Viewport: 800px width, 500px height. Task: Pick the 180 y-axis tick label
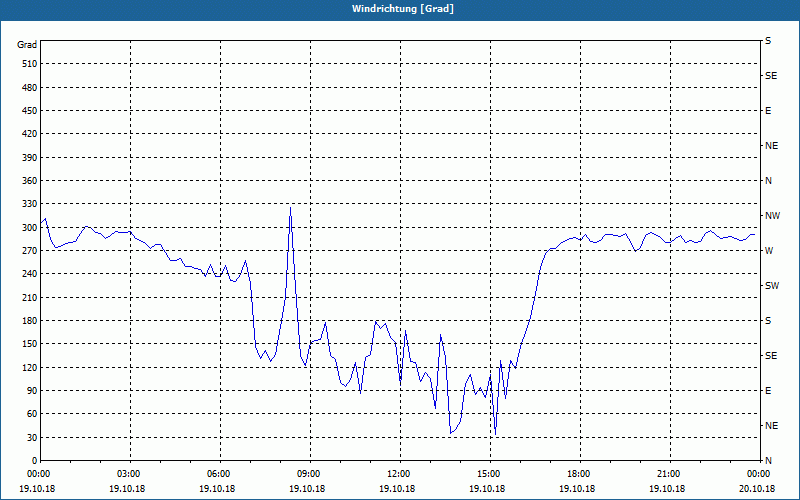[29, 321]
